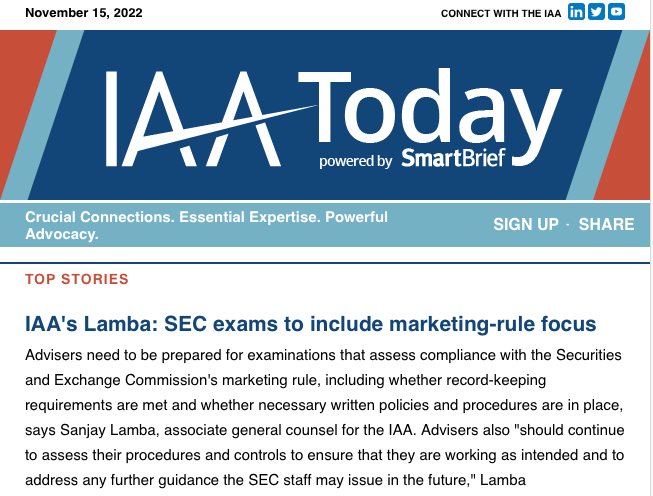Open the IAA Twitter icon
This screenshot has height=496, width=653.
[x=596, y=12]
